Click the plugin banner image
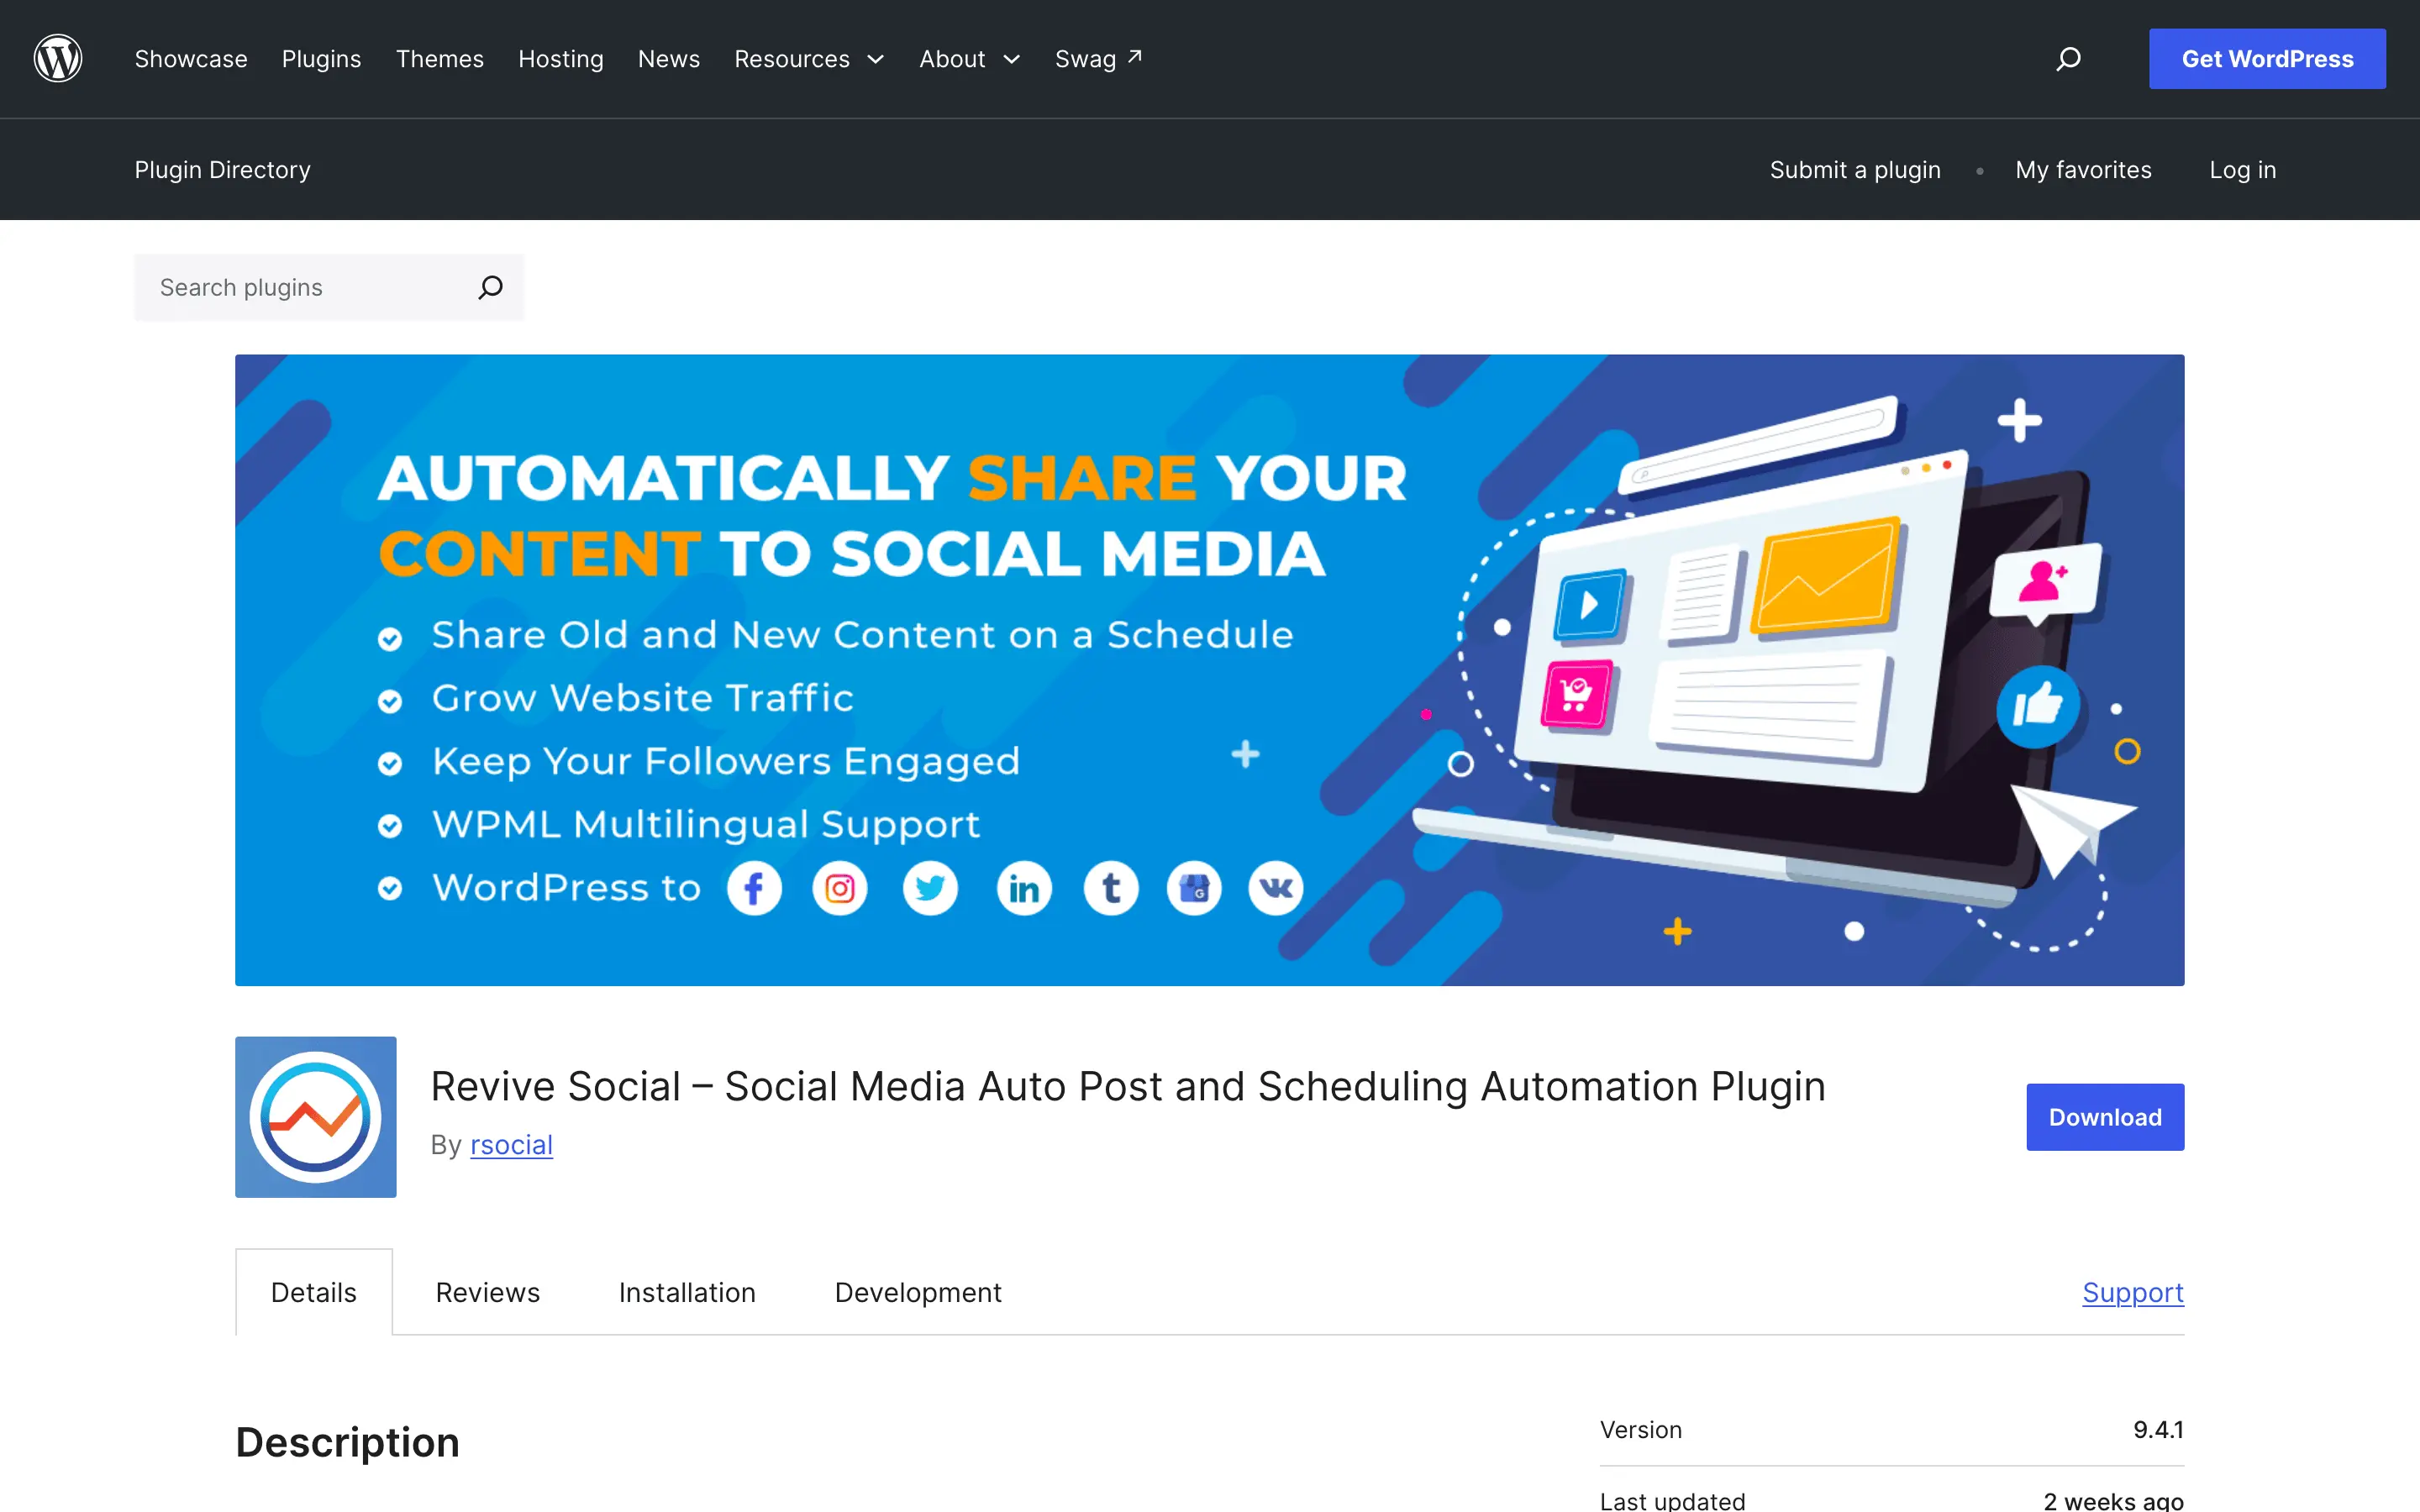 (x=1210, y=670)
